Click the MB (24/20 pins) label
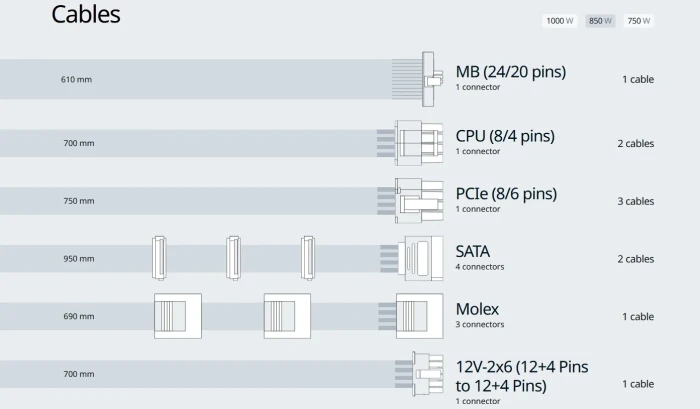The width and height of the screenshot is (700, 409). tap(510, 71)
